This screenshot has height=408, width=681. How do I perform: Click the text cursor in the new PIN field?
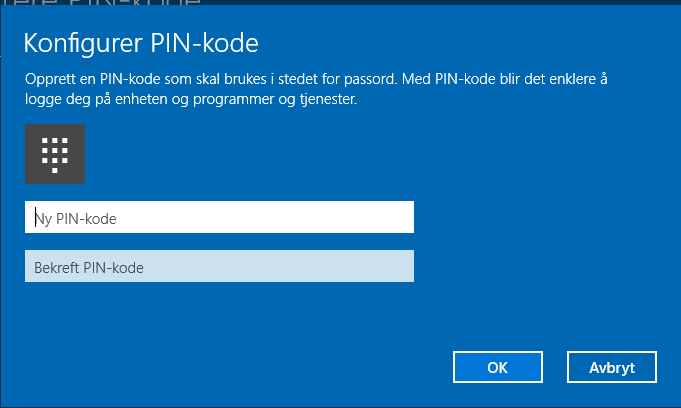[35, 217]
